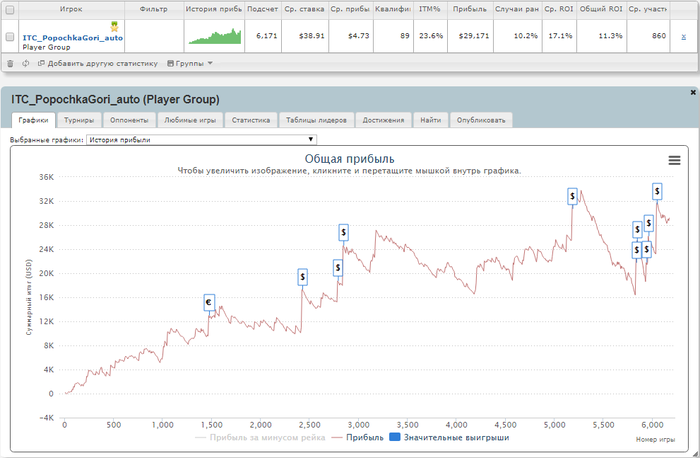
Task: Click the Фильтр column header
Action: [154, 9]
